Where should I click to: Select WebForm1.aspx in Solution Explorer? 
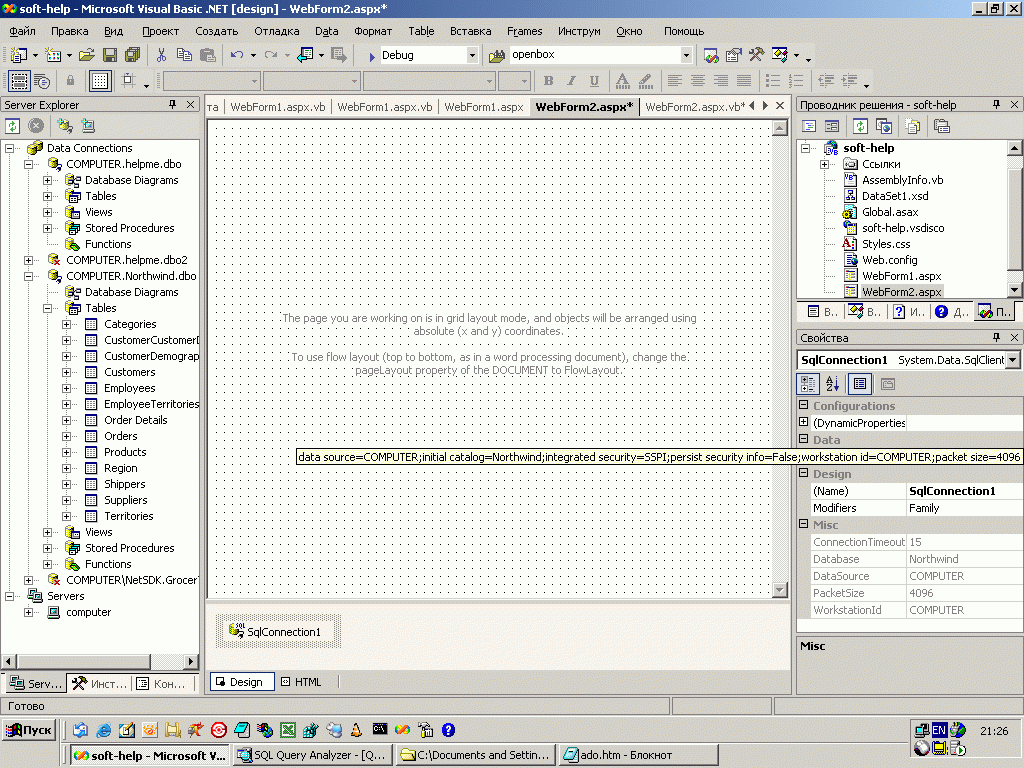click(x=901, y=276)
